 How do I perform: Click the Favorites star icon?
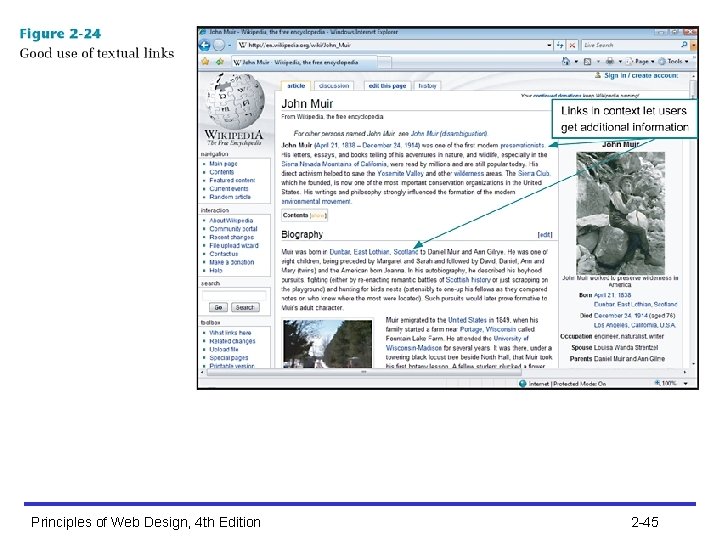205,62
